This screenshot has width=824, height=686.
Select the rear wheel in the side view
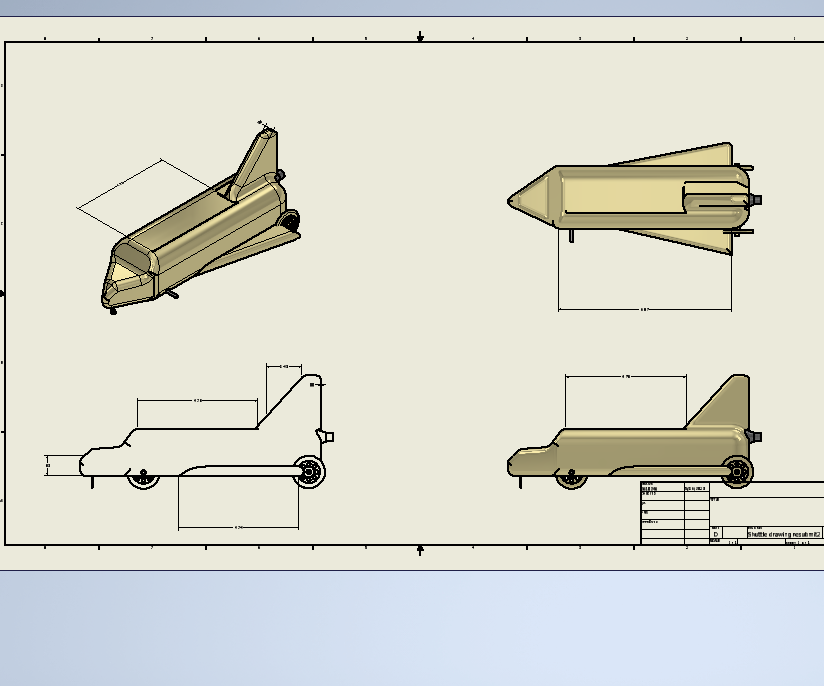click(310, 470)
